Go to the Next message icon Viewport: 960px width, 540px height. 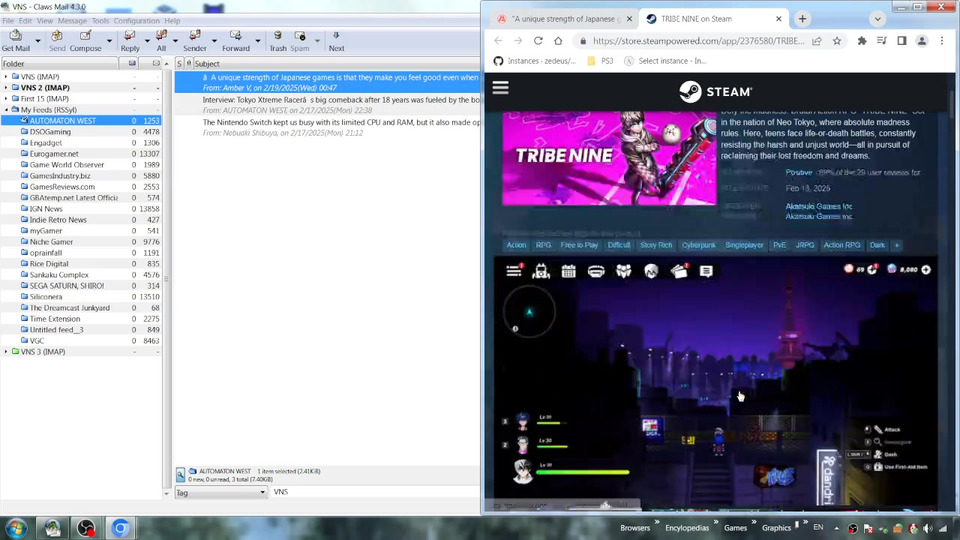point(336,41)
